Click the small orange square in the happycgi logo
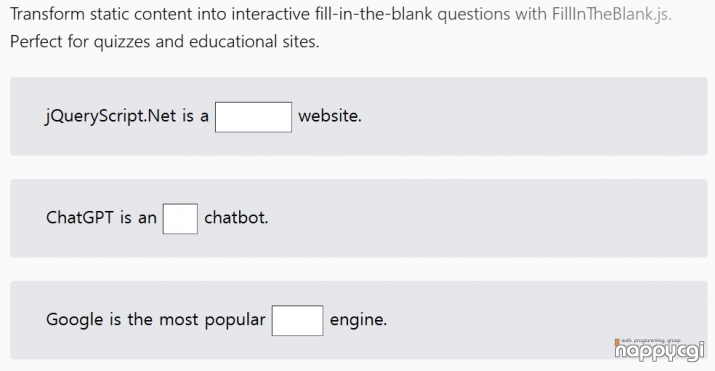Screen dimensions: 715x371 [x=617, y=341]
